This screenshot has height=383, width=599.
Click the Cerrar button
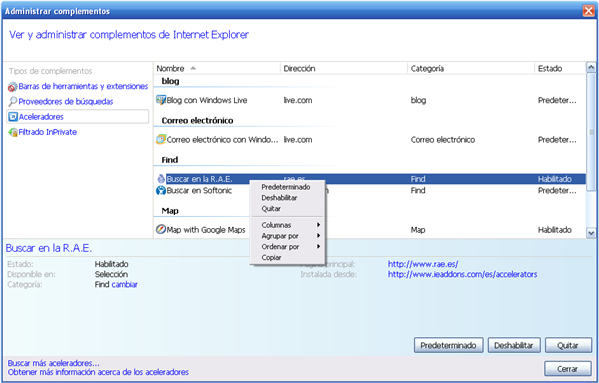click(568, 369)
